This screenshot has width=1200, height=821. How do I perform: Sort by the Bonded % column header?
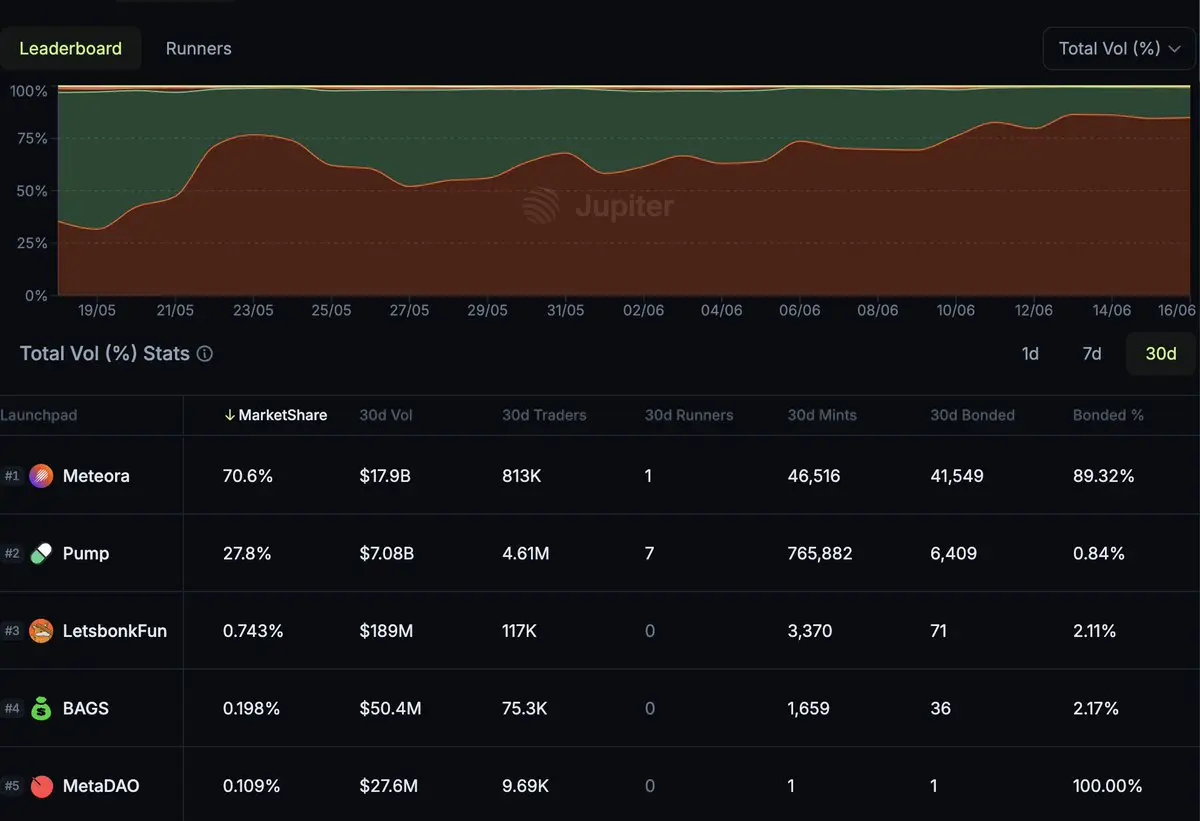coord(1108,415)
